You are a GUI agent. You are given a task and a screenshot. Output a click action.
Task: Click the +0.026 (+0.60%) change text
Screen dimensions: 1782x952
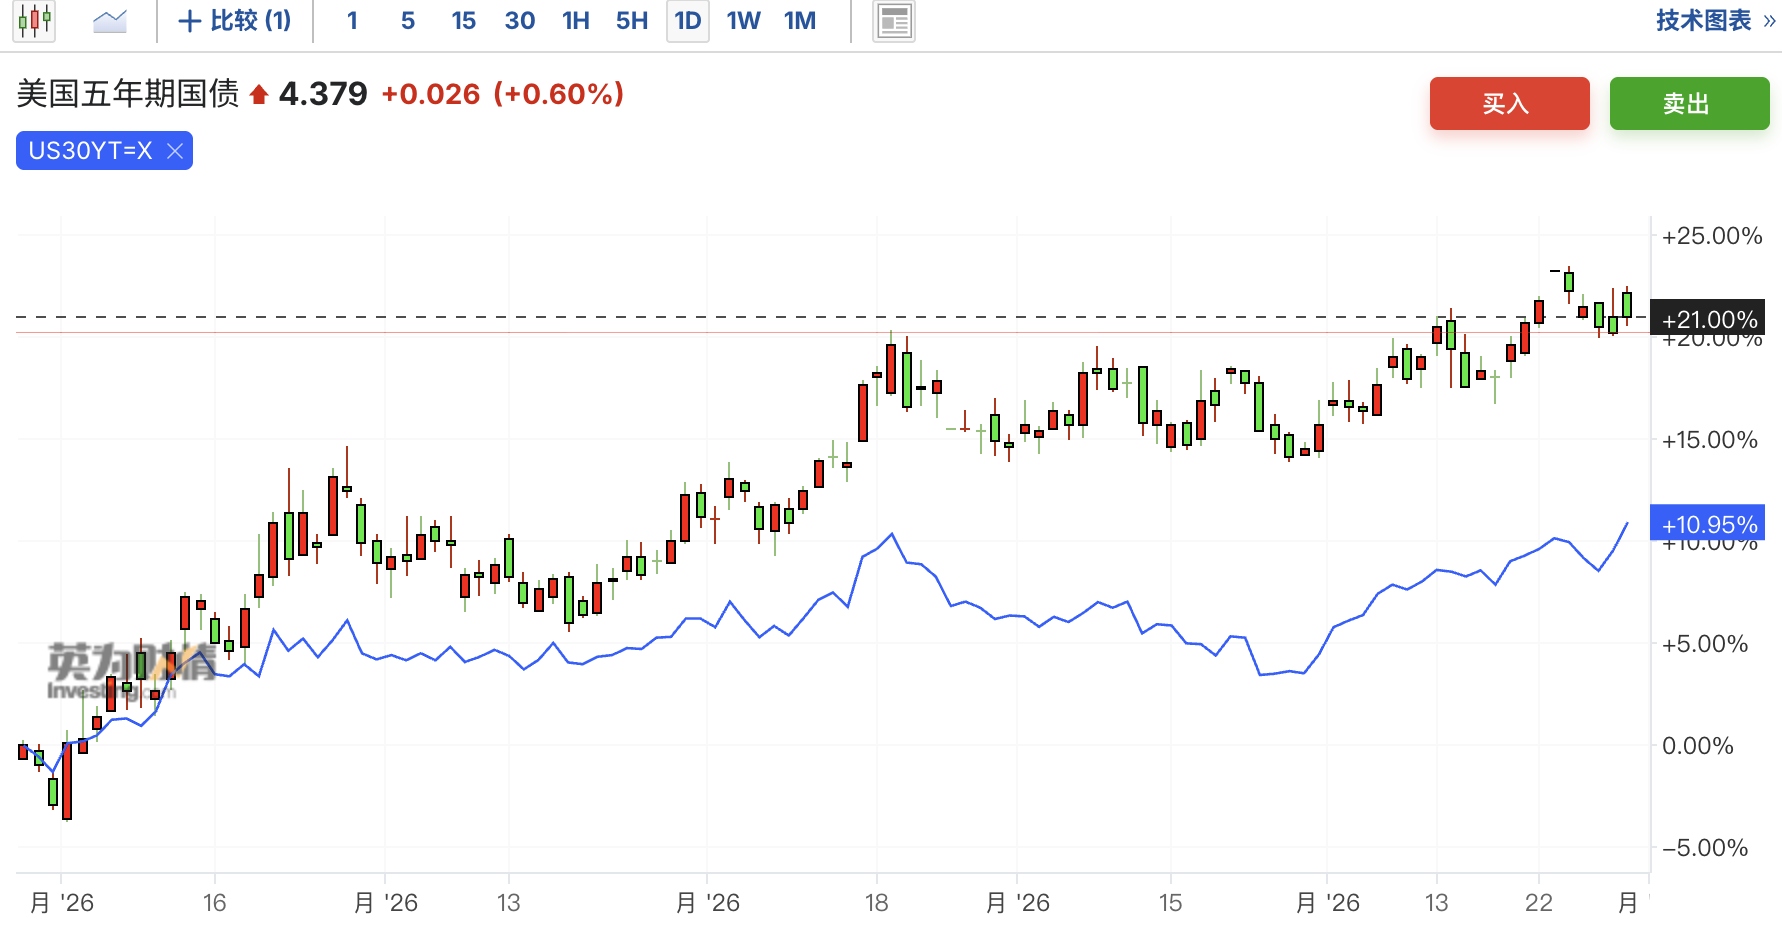pos(503,94)
